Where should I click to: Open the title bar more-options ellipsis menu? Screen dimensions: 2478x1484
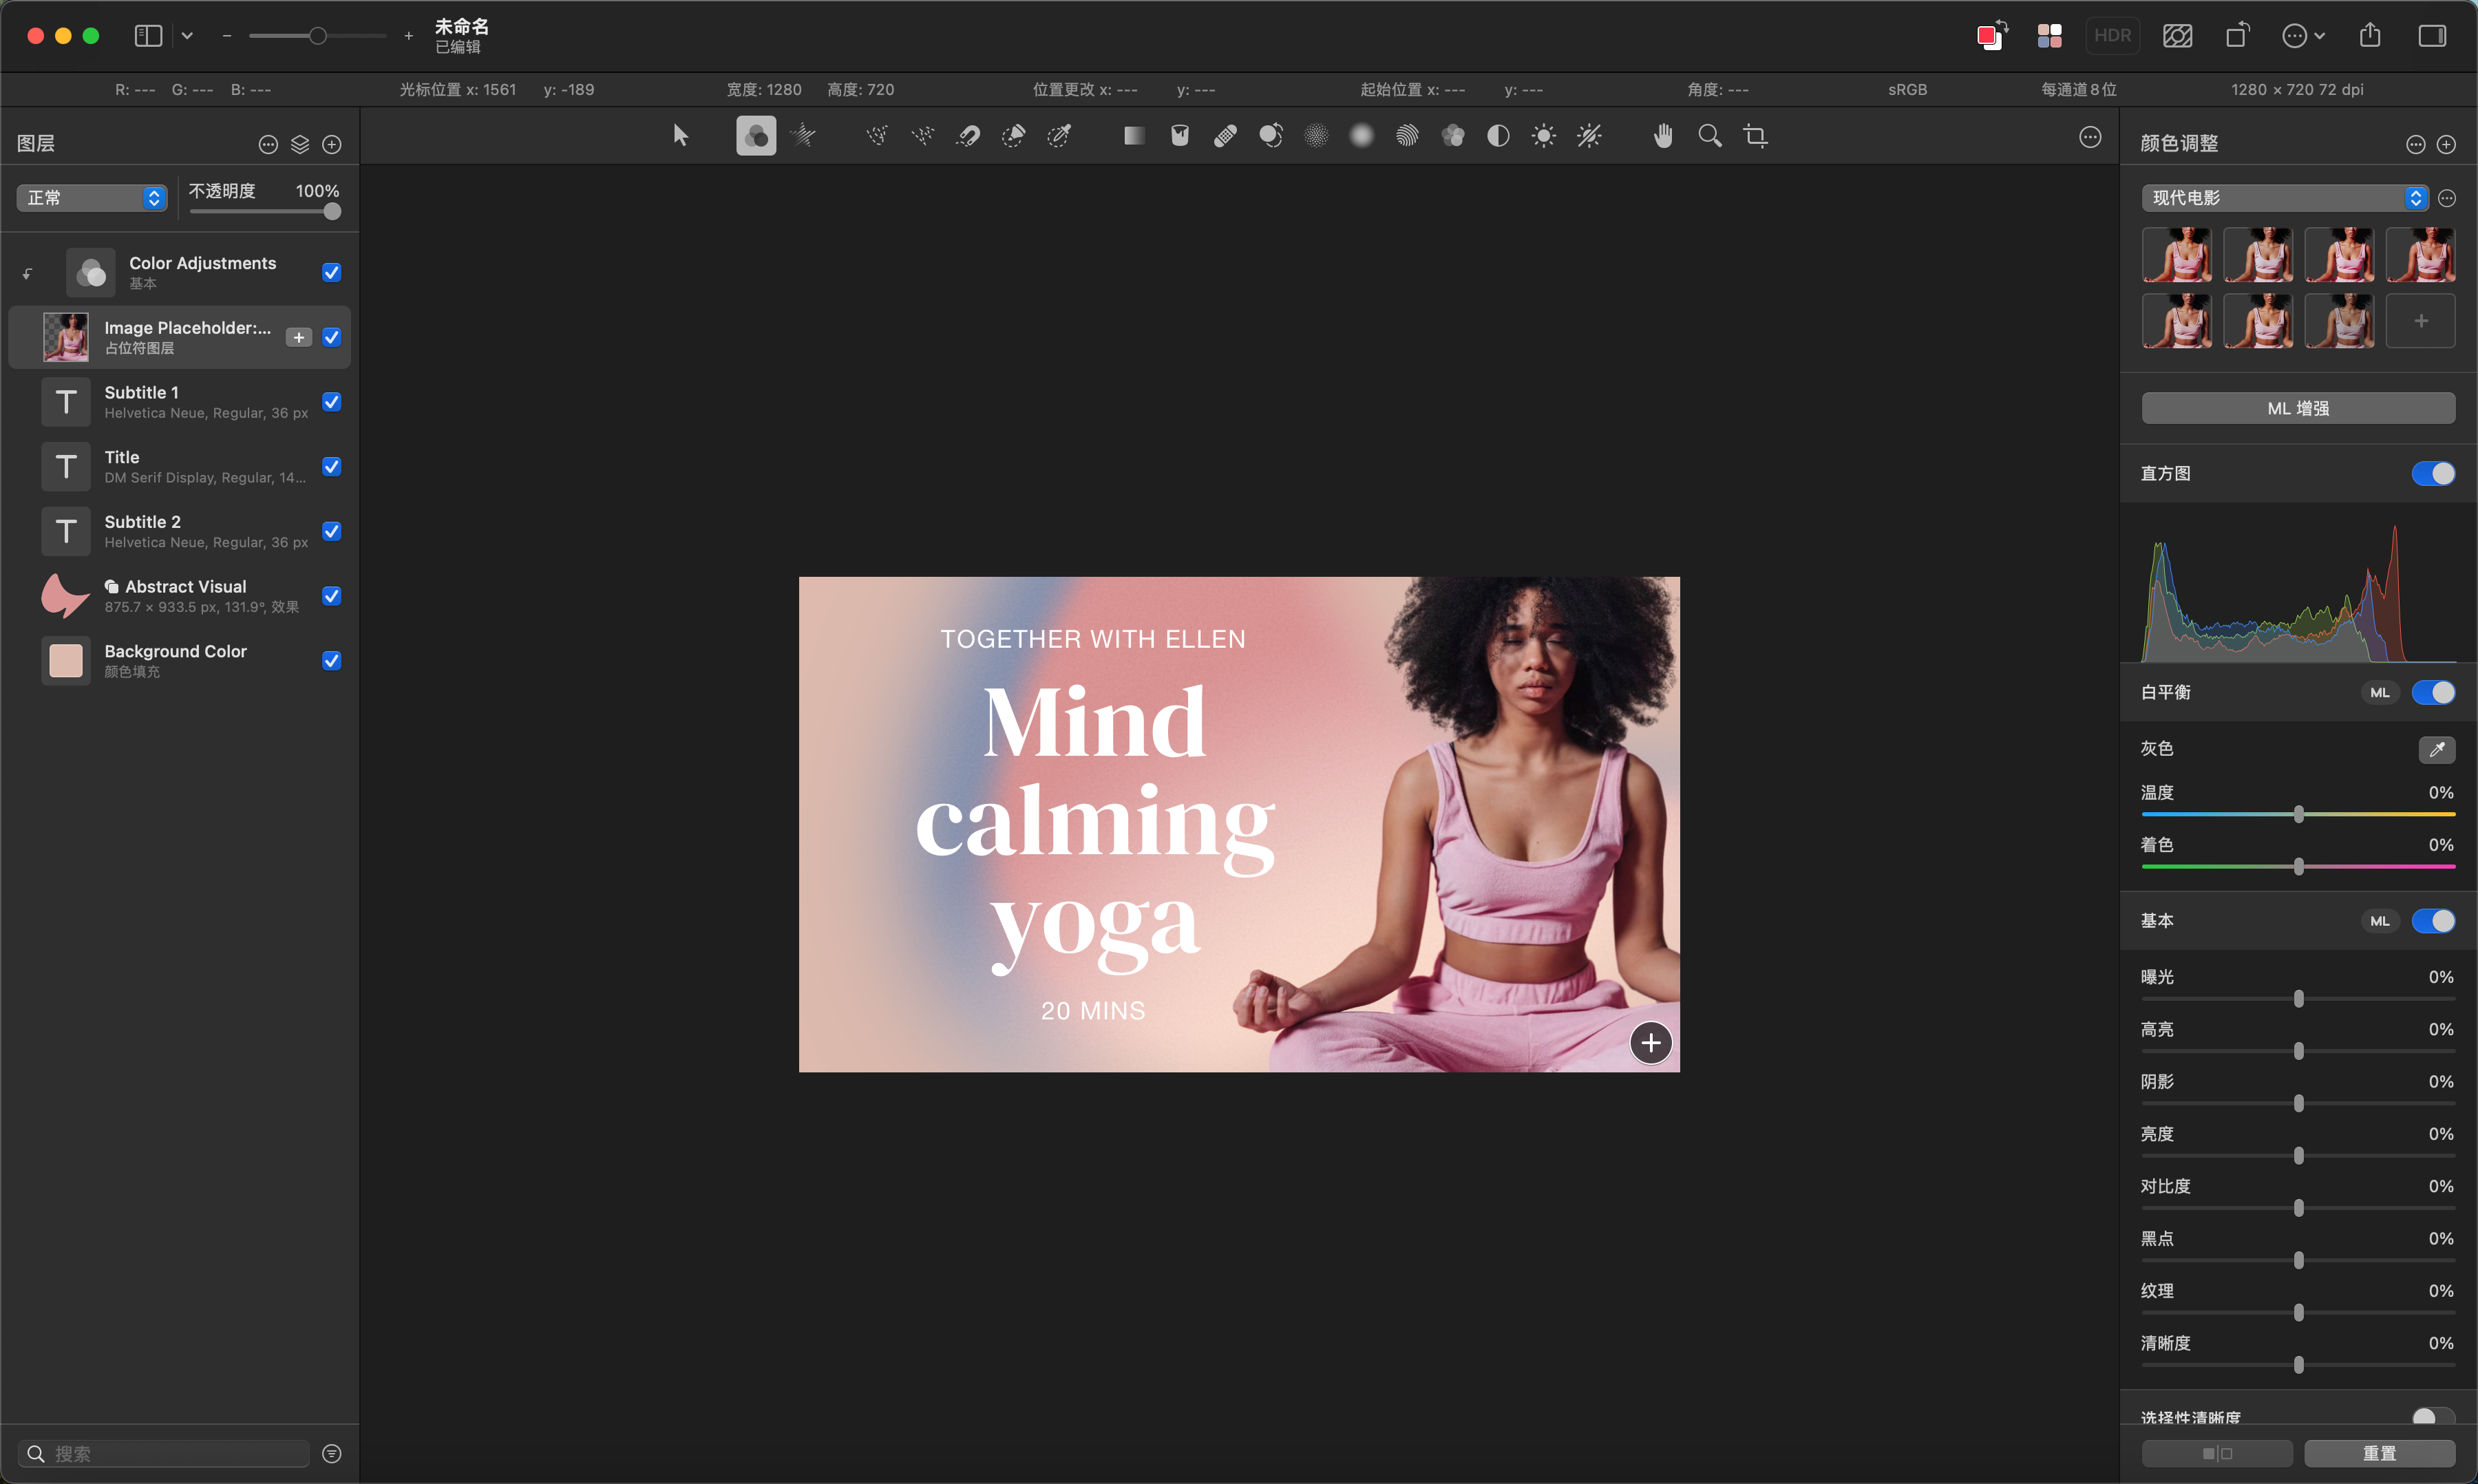(x=2302, y=36)
